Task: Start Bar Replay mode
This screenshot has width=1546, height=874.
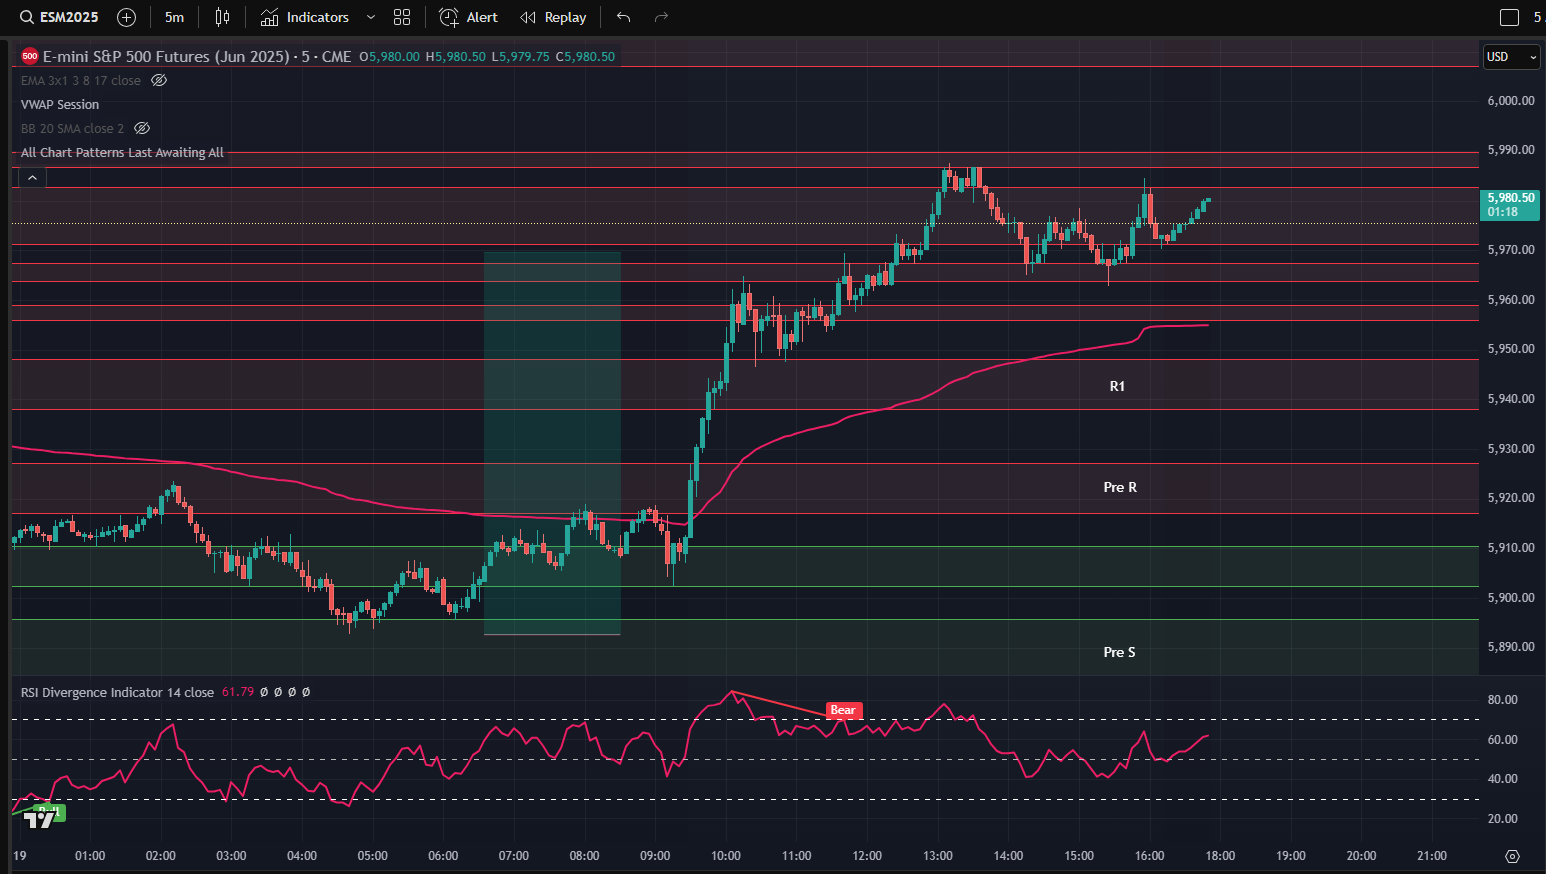Action: 553,17
